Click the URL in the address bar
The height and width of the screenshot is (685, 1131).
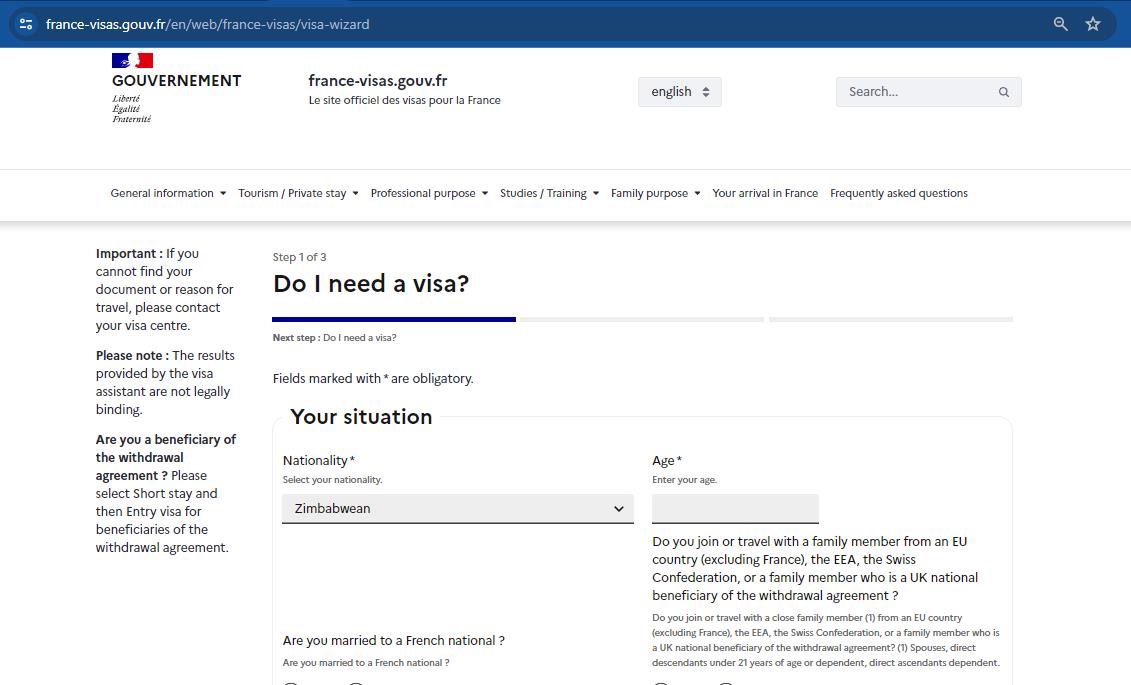(x=208, y=24)
